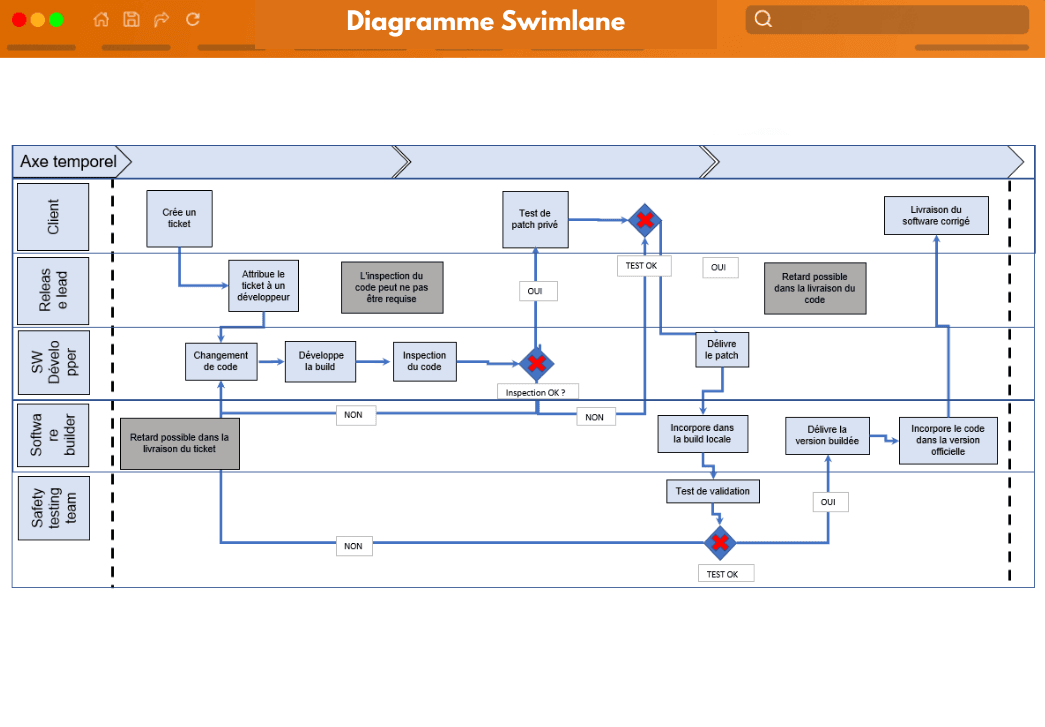Click the Share arrow icon
The height and width of the screenshot is (727, 1045).
(x=161, y=19)
